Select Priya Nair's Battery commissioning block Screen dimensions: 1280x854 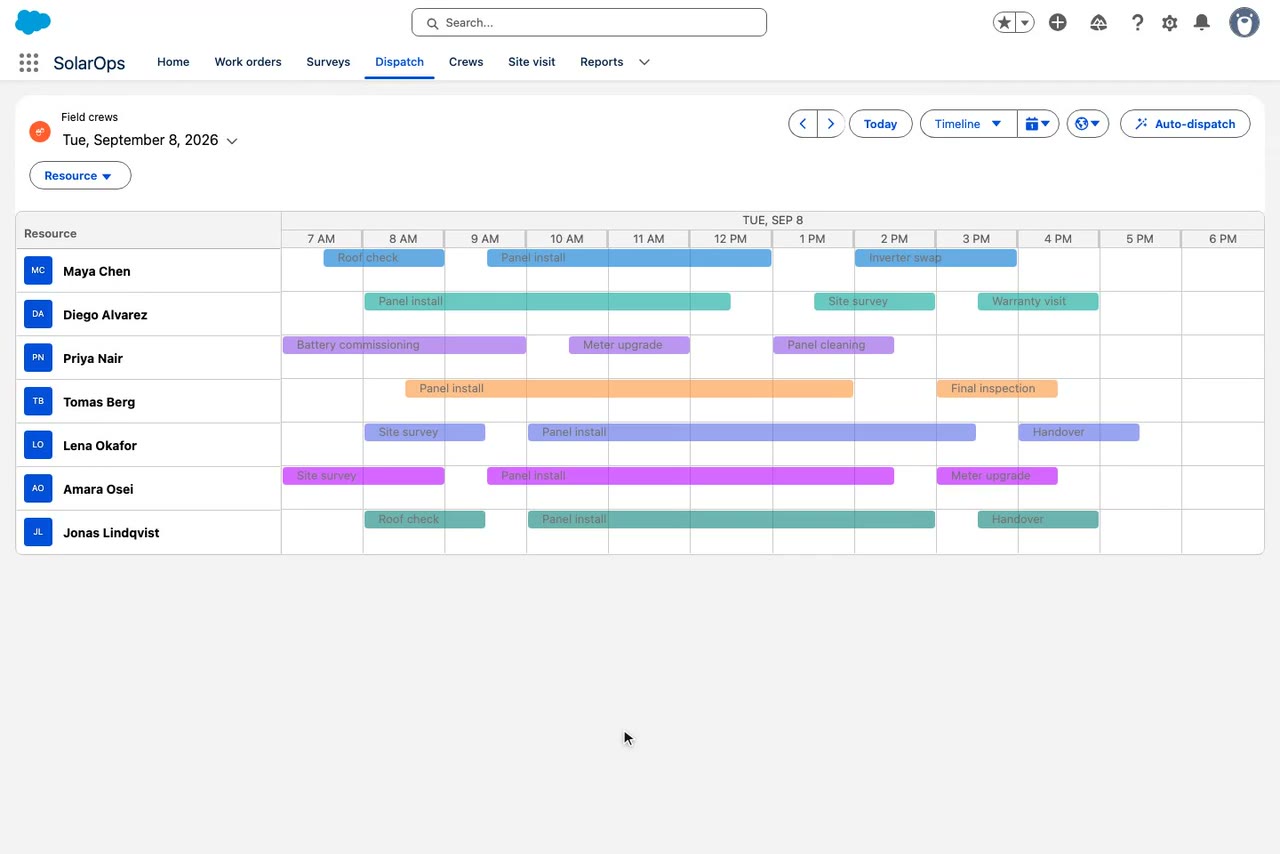point(404,345)
